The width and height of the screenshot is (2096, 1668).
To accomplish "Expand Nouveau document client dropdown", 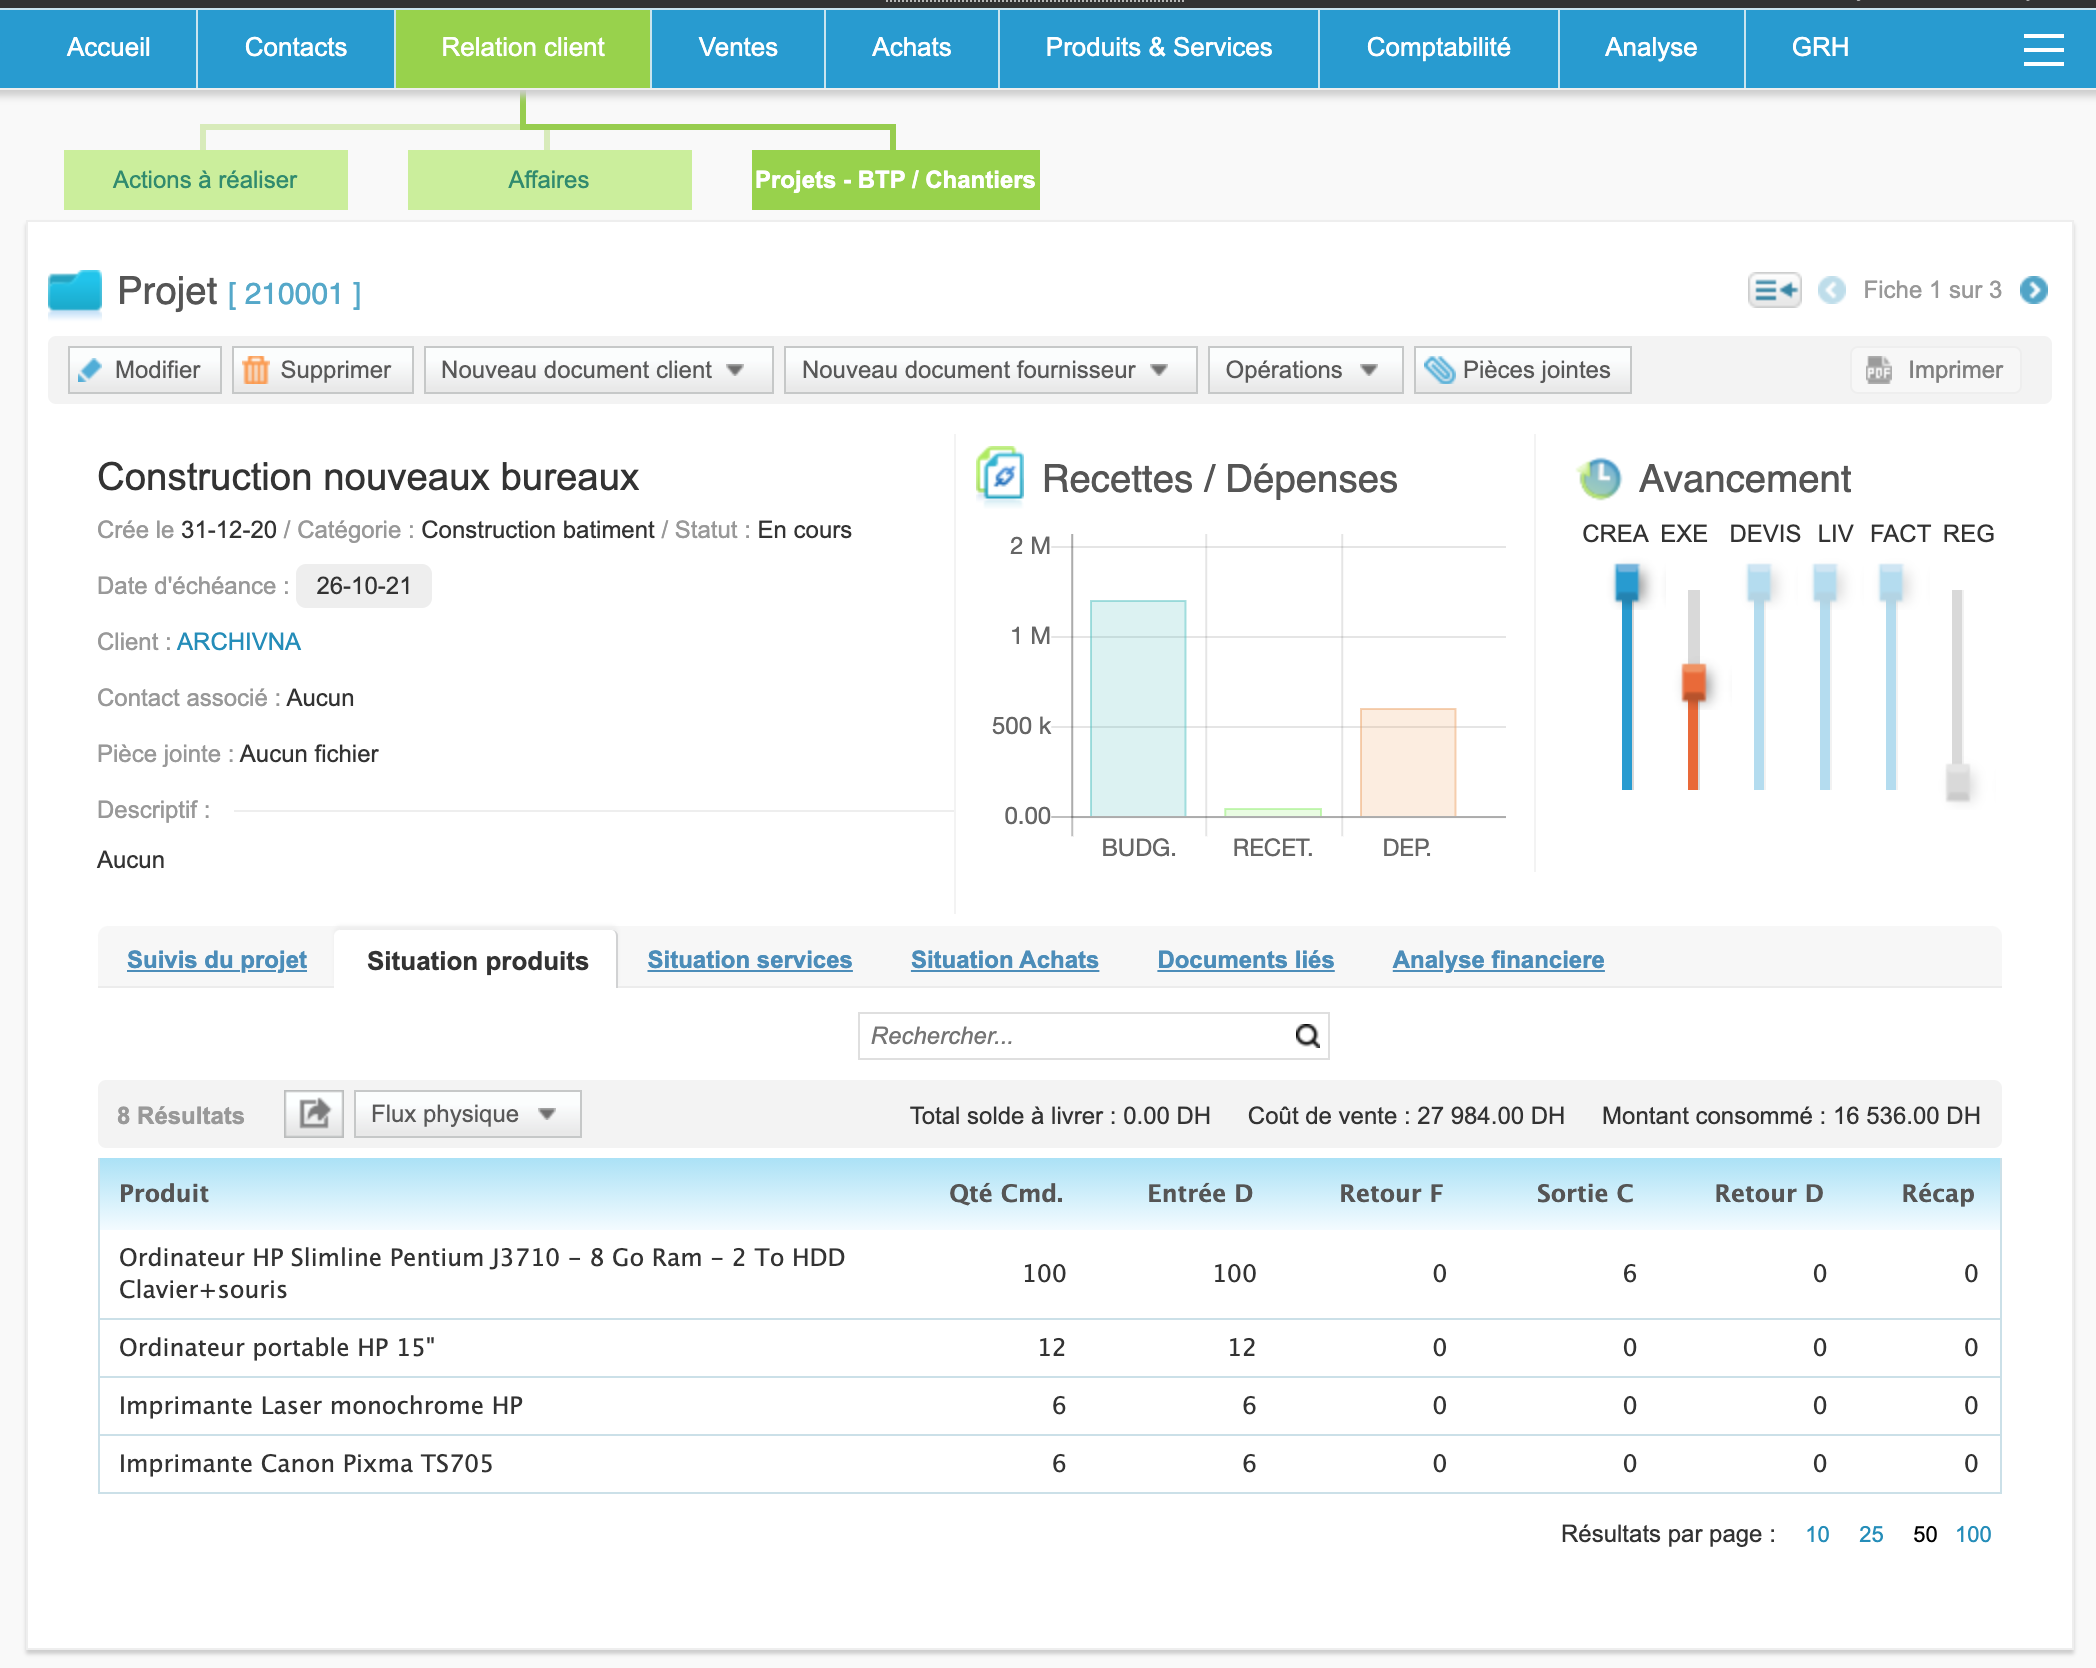I will (x=597, y=370).
